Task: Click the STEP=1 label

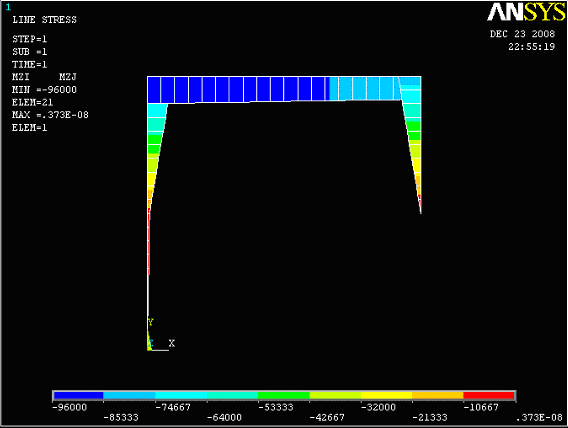Action: click(30, 39)
